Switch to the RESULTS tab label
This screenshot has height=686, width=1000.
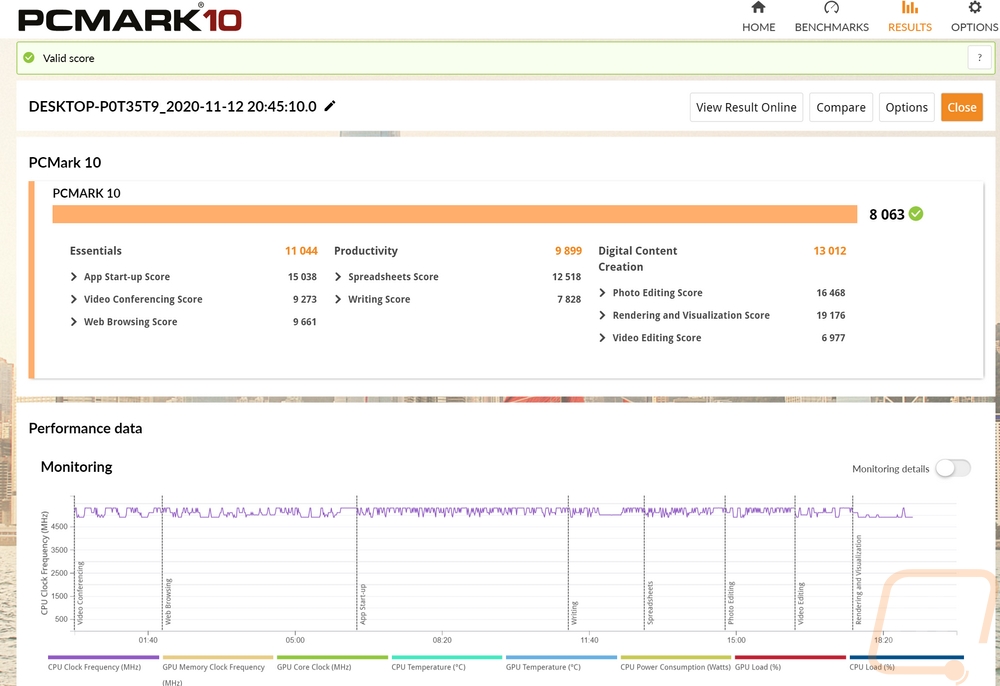pos(910,27)
